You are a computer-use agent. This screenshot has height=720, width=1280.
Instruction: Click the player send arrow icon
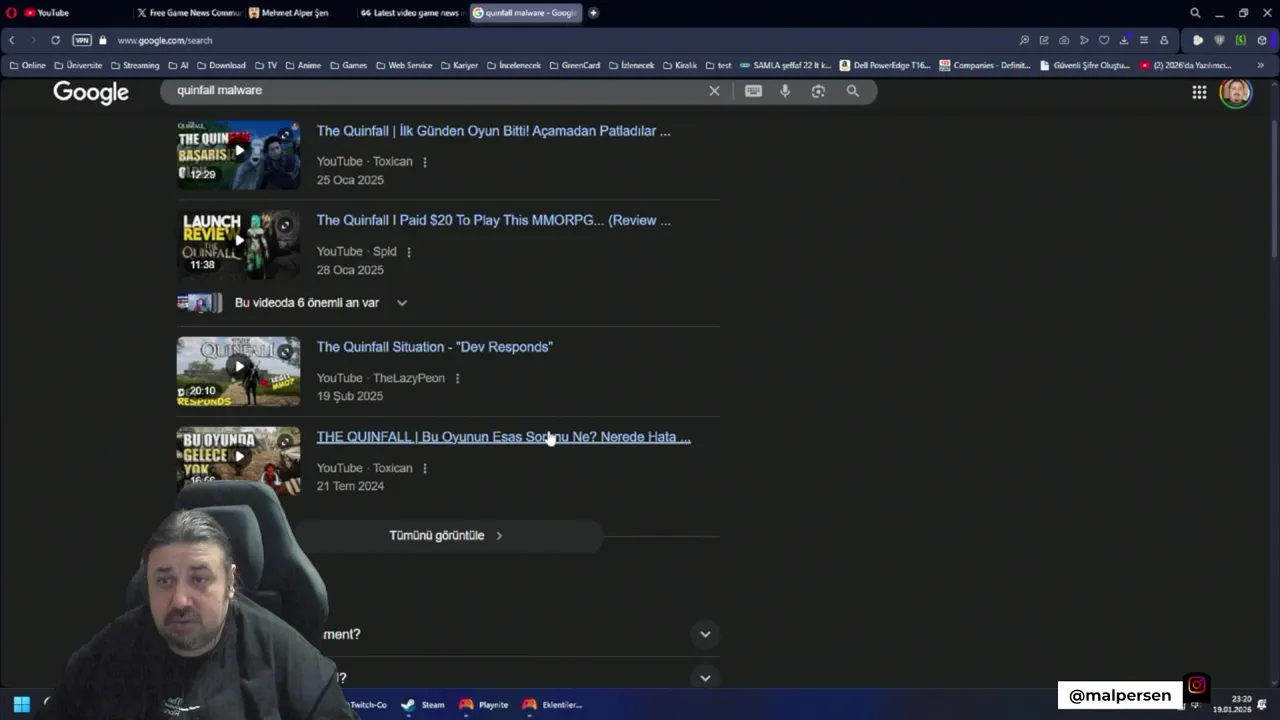pos(1084,40)
